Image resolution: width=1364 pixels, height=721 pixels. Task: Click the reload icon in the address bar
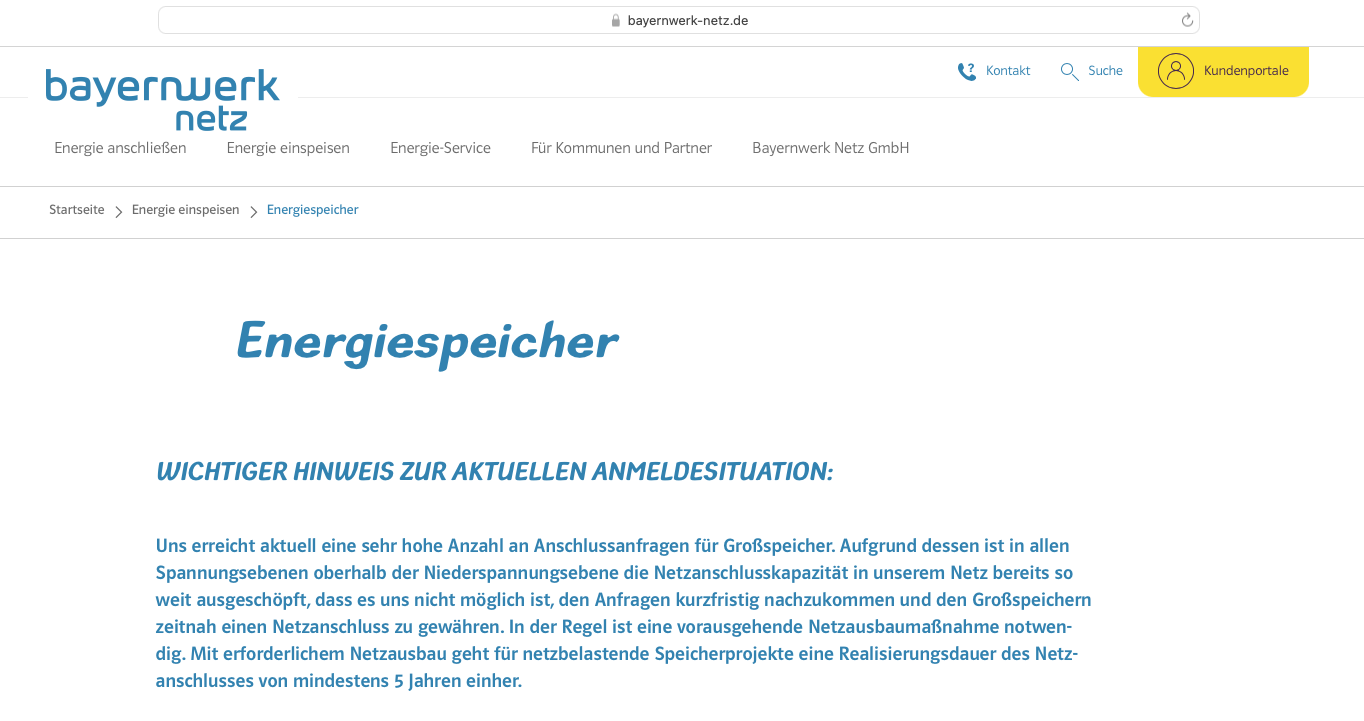[1187, 20]
